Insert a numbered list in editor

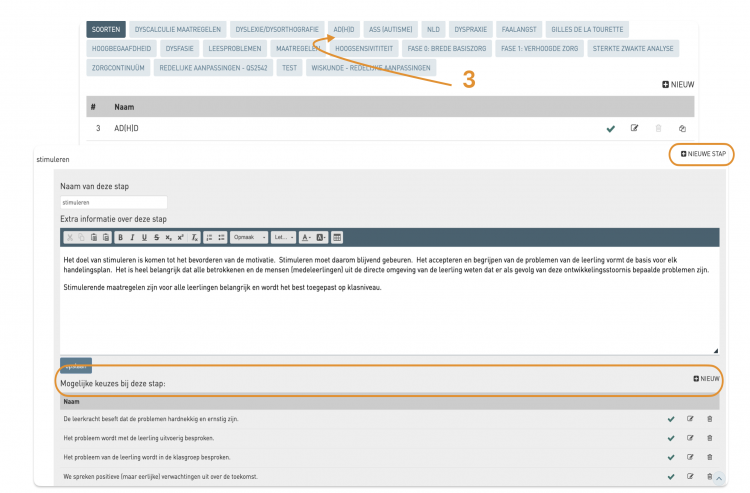pyautogui.click(x=208, y=237)
